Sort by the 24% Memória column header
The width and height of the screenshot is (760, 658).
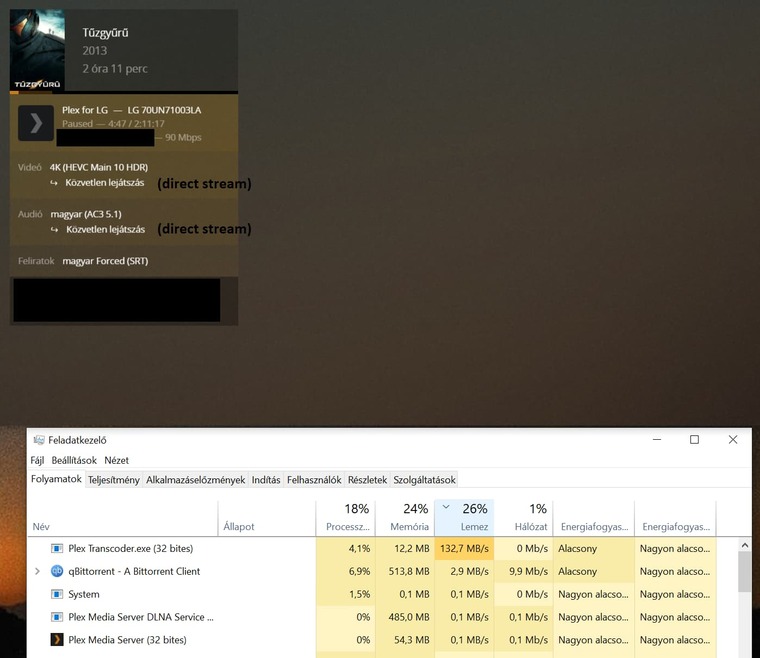(405, 518)
